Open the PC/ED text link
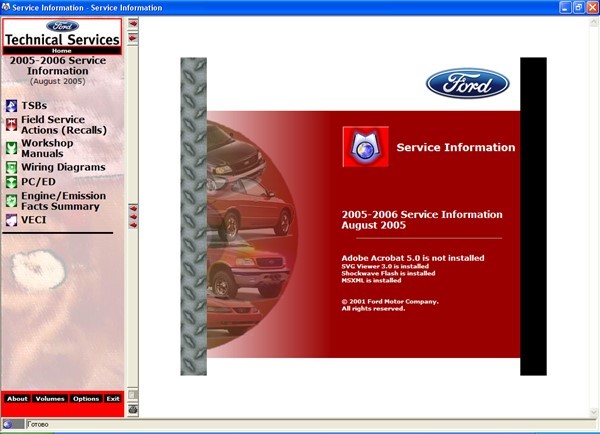 click(38, 182)
